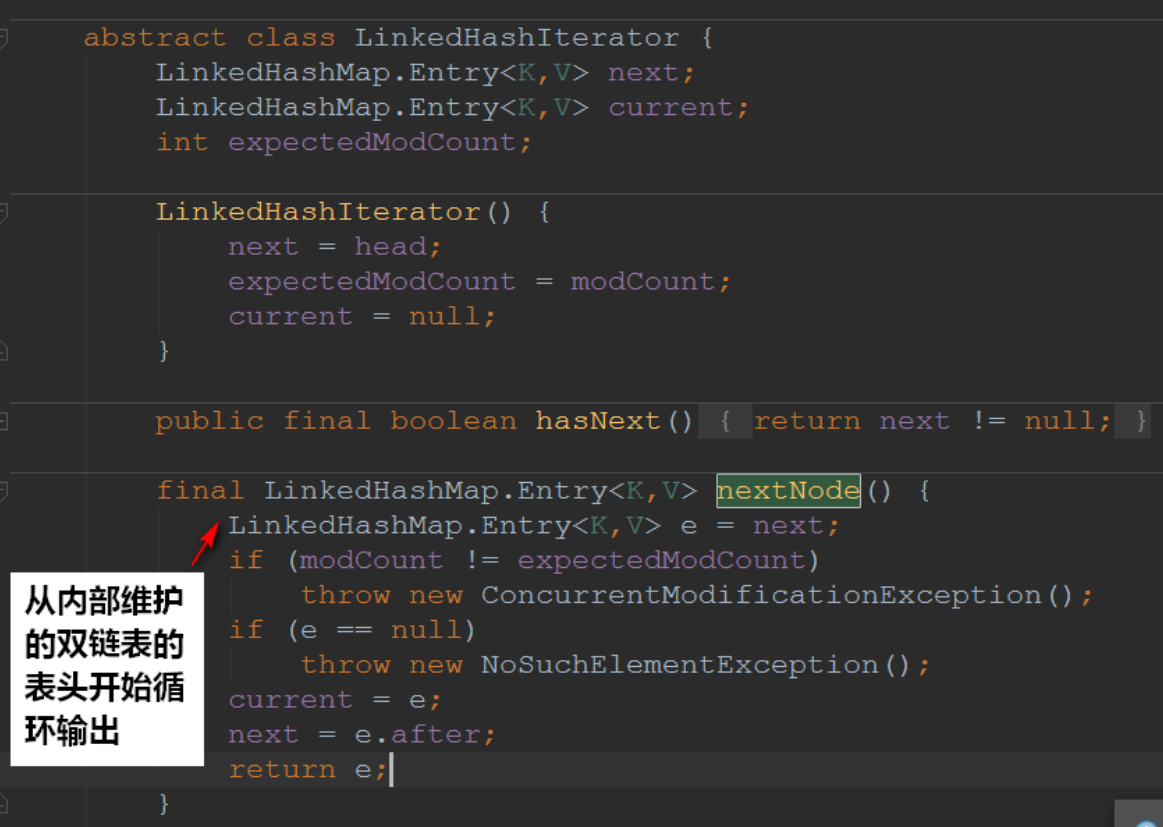Click LinkedHashIterator in the class declaration
1163x827 pixels.
click(x=517, y=38)
